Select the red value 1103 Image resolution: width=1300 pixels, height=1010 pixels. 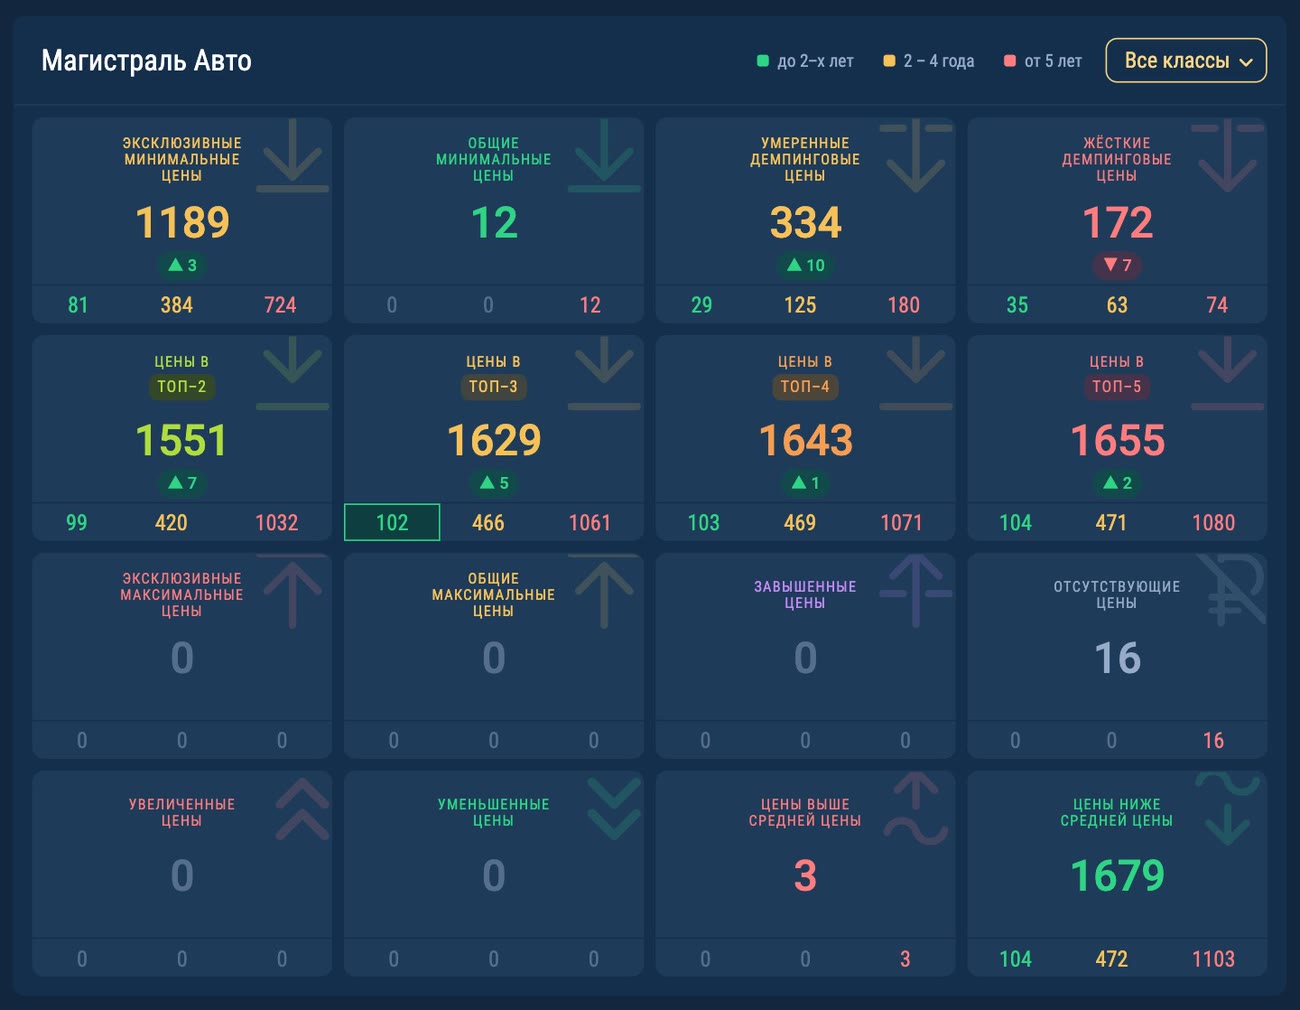tap(1213, 959)
